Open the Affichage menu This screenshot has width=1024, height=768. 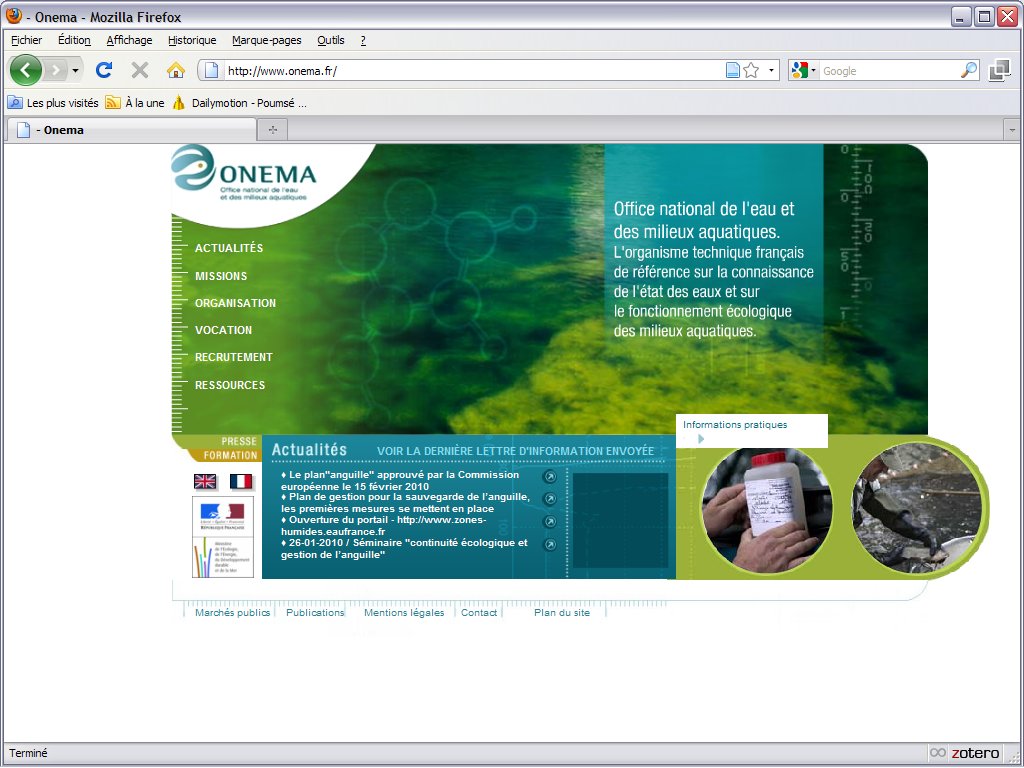point(129,40)
